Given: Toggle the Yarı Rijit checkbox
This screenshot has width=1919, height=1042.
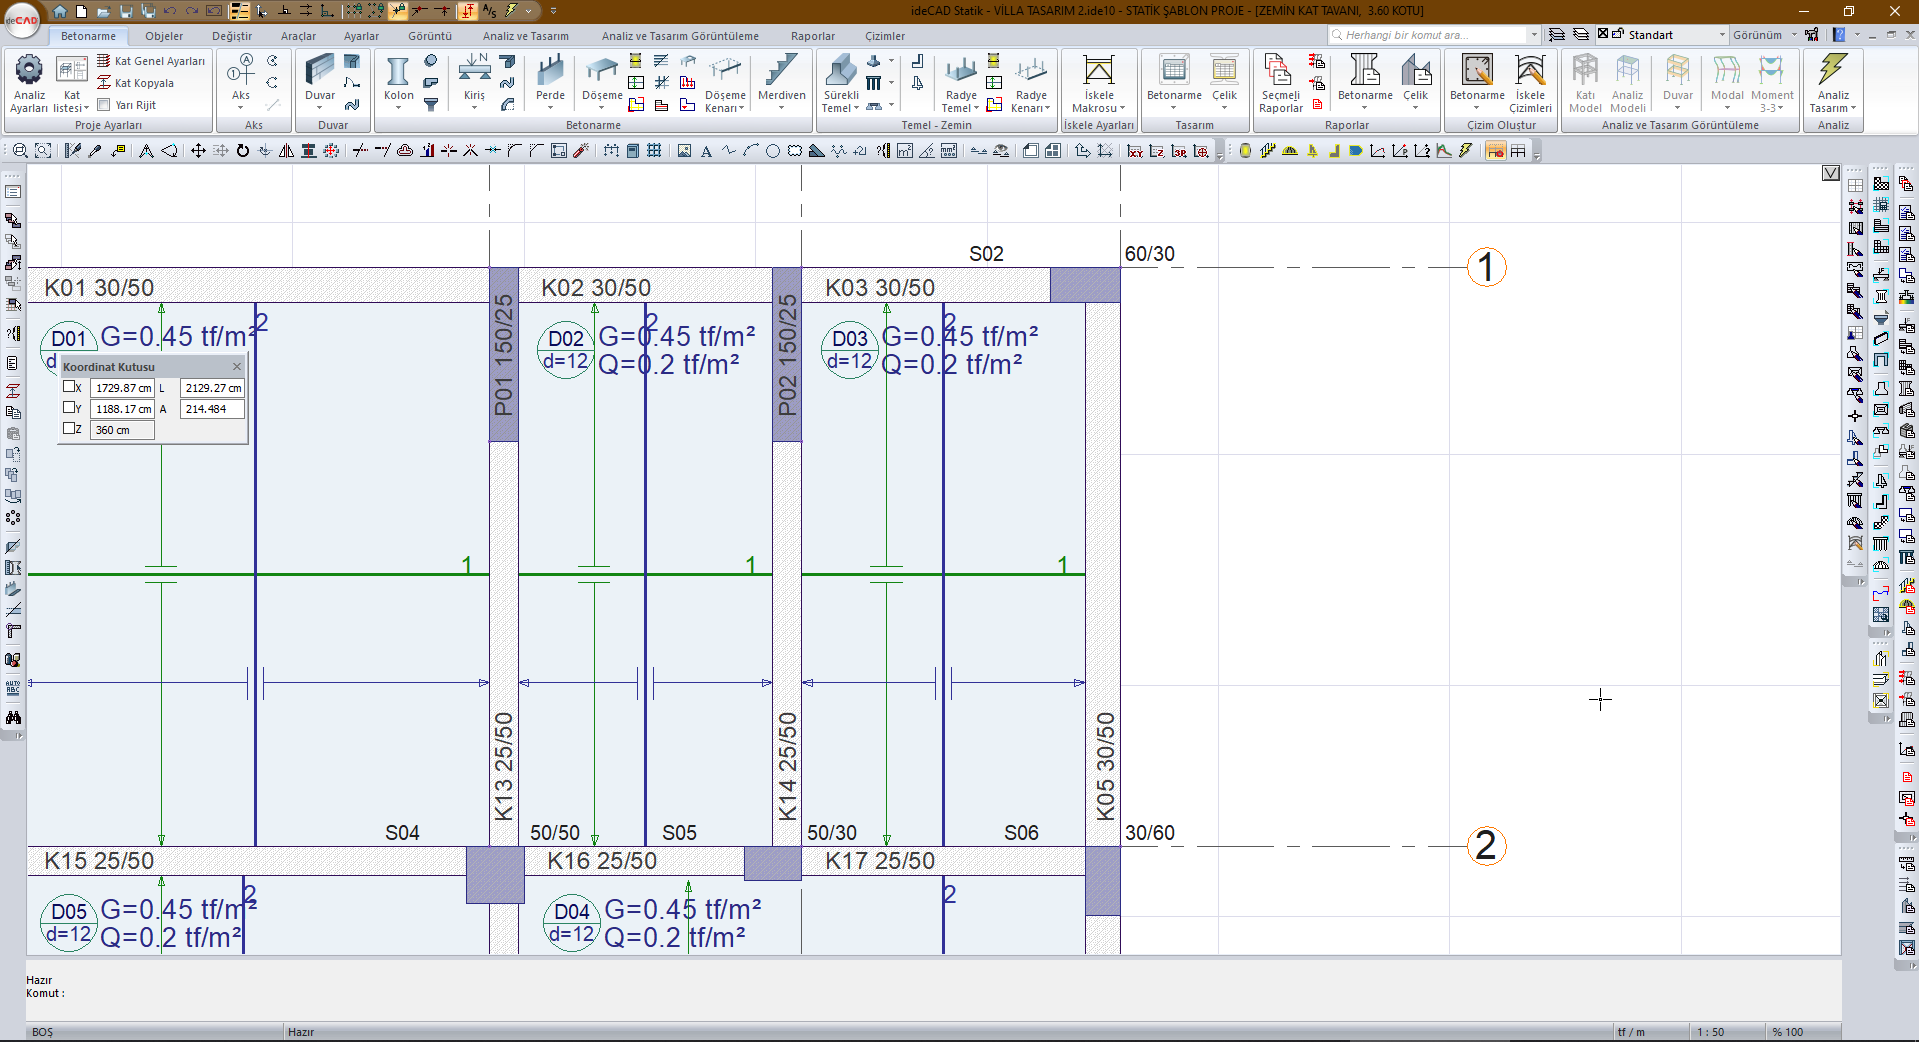Looking at the screenshot, I should coord(104,104).
